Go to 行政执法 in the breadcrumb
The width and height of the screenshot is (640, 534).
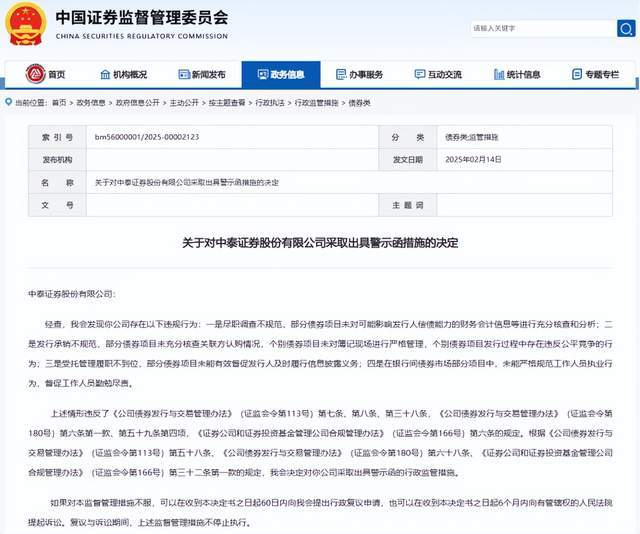tap(270, 103)
